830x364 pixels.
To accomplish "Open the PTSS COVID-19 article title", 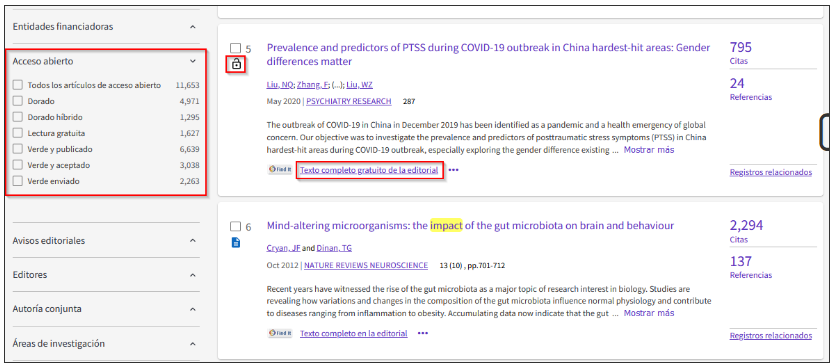I will tap(488, 54).
